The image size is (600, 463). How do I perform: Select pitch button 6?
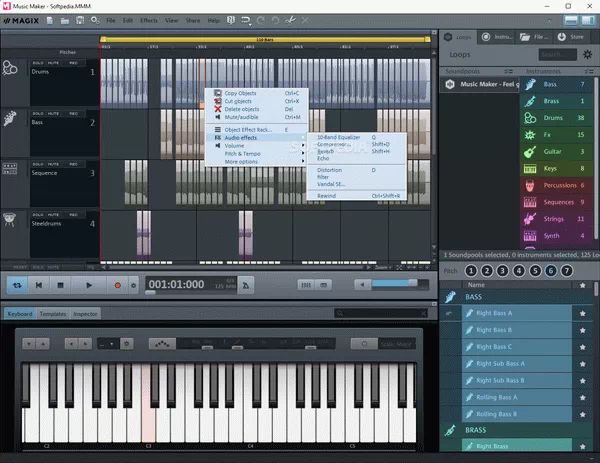[551, 271]
